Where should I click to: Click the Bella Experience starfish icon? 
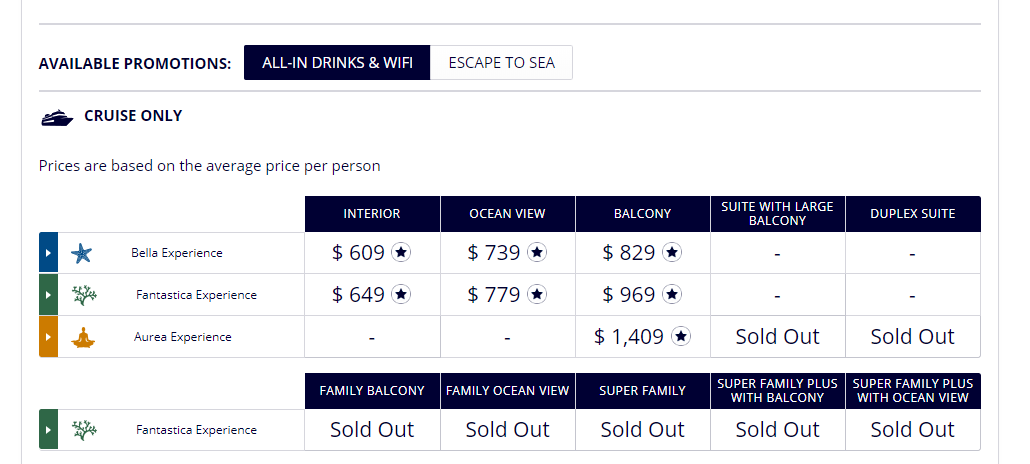pos(81,253)
